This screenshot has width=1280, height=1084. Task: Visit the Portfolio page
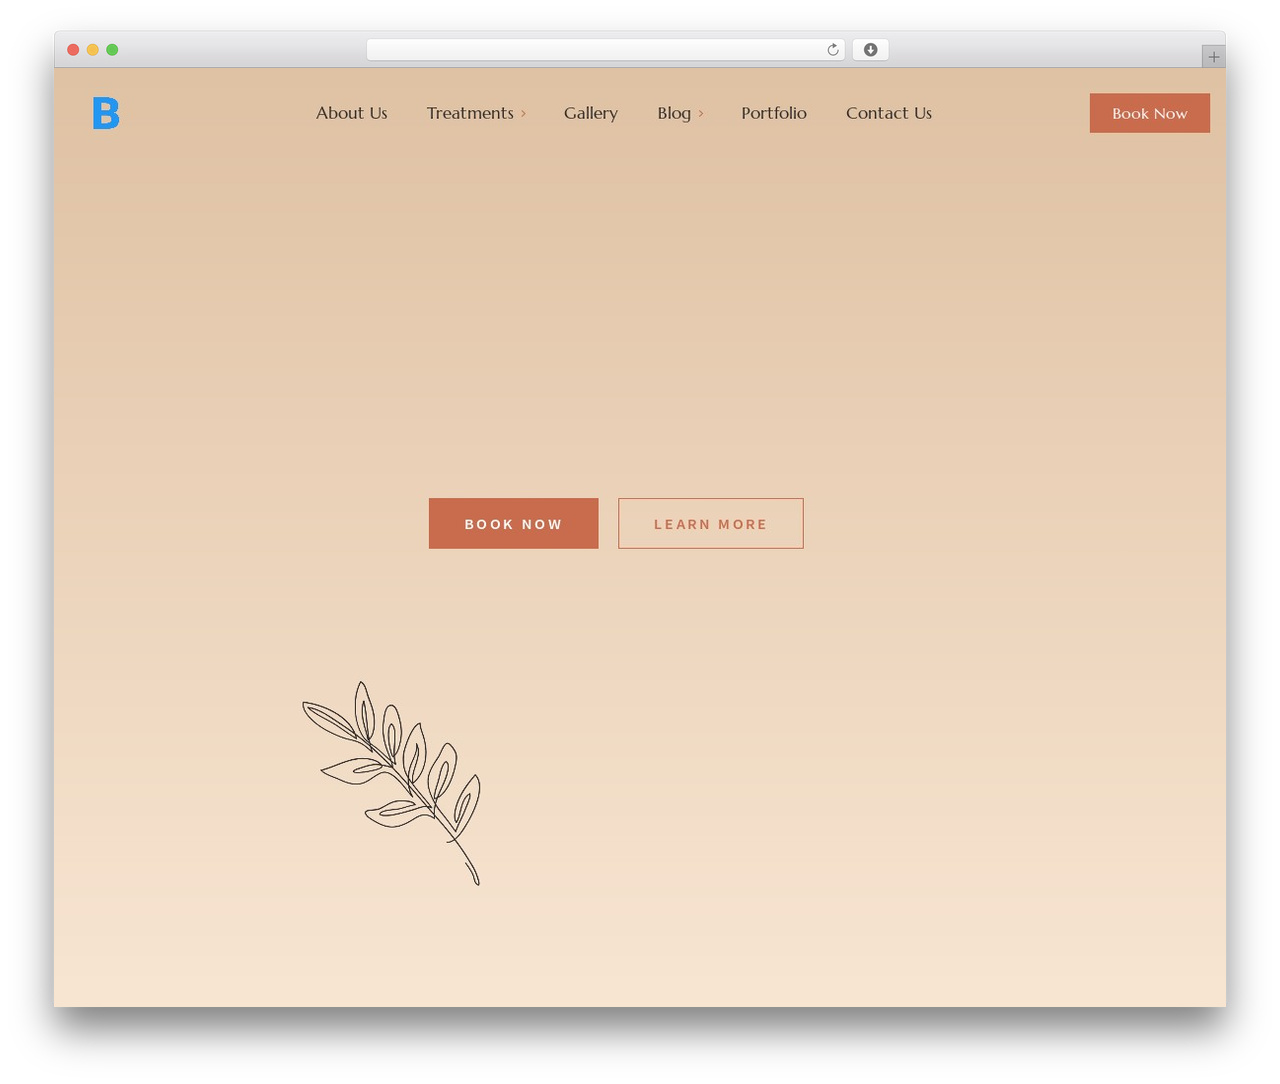tap(774, 113)
